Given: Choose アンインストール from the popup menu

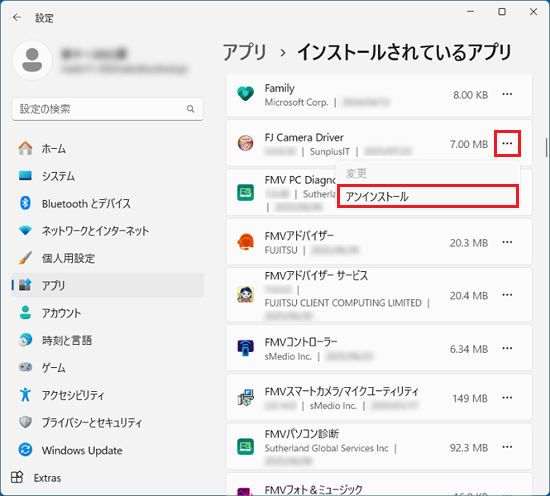Looking at the screenshot, I should (x=428, y=196).
